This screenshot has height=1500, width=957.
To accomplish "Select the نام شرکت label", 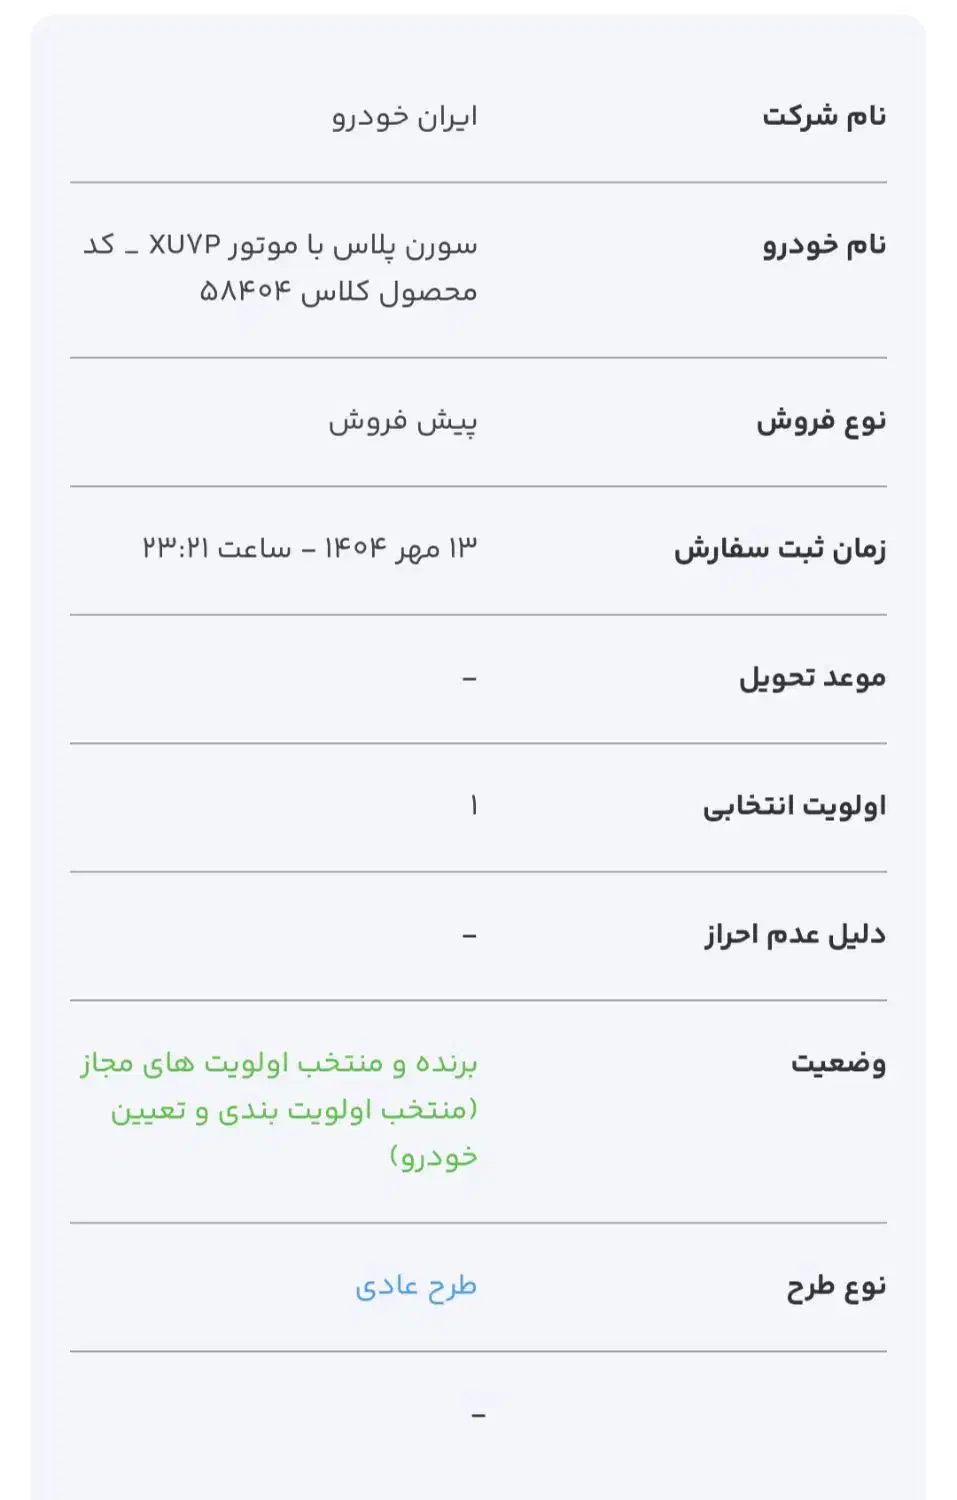I will [824, 116].
